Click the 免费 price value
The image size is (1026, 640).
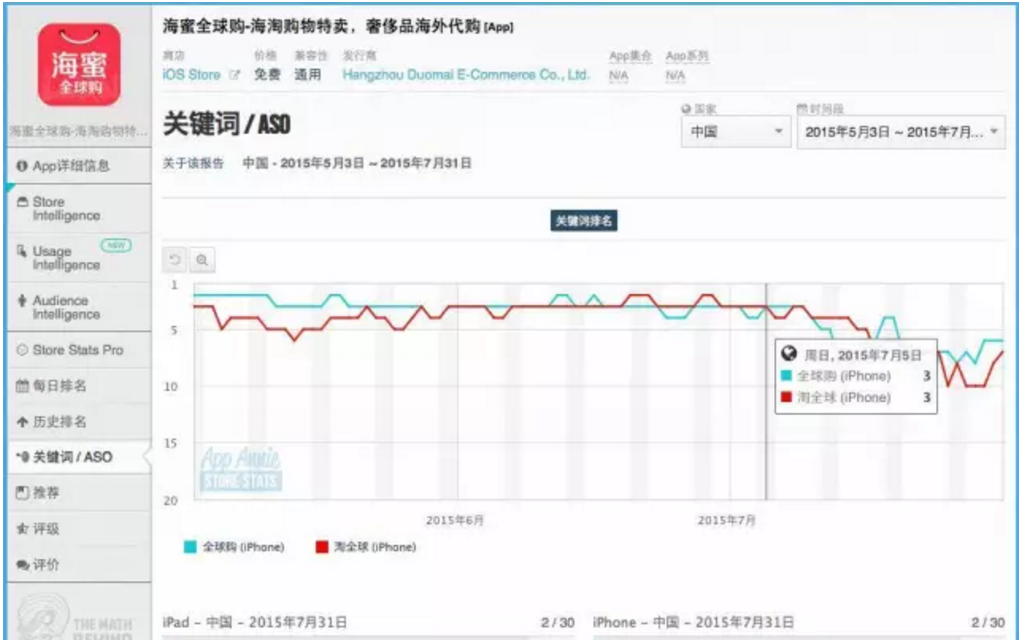click(267, 75)
